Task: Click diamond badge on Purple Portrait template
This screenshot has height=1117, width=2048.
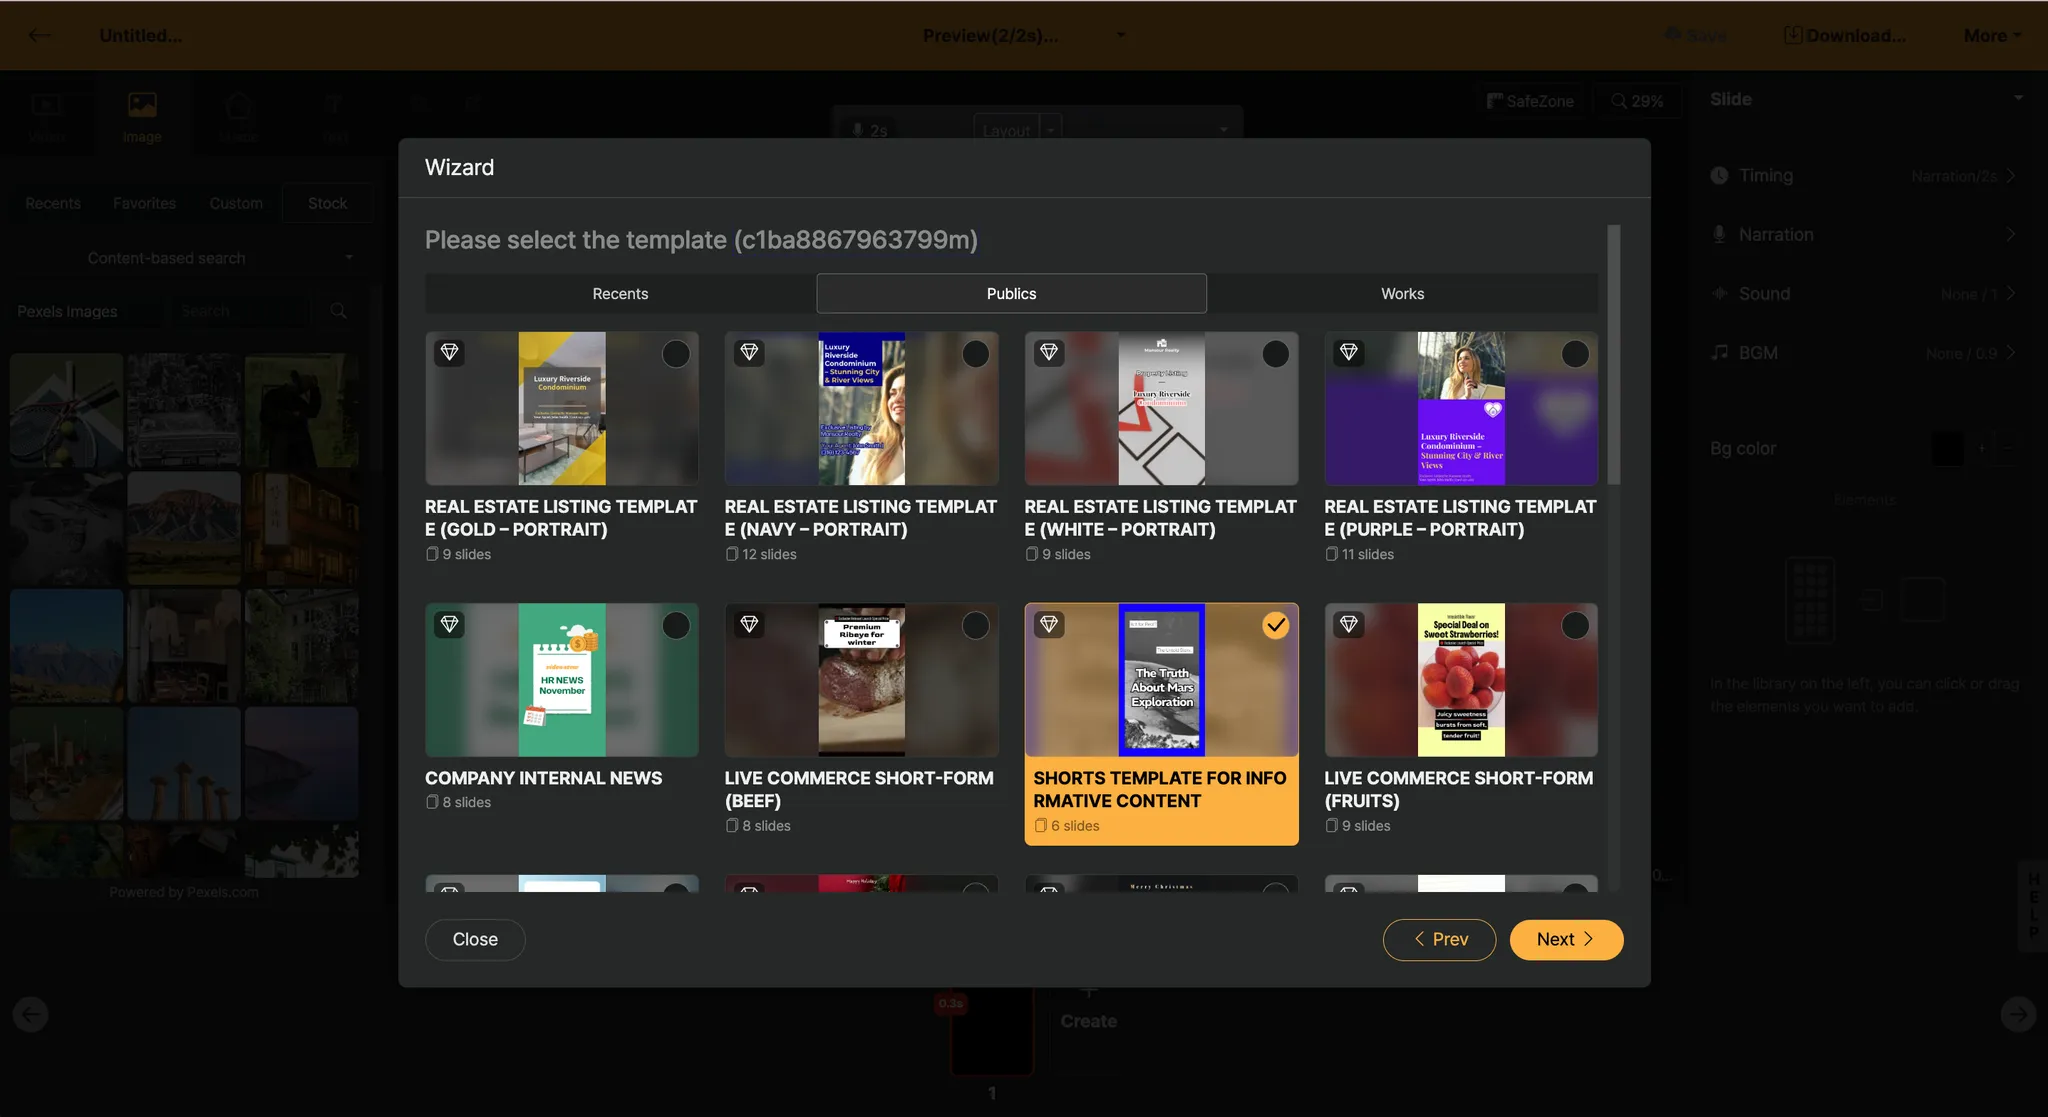Action: point(1349,352)
